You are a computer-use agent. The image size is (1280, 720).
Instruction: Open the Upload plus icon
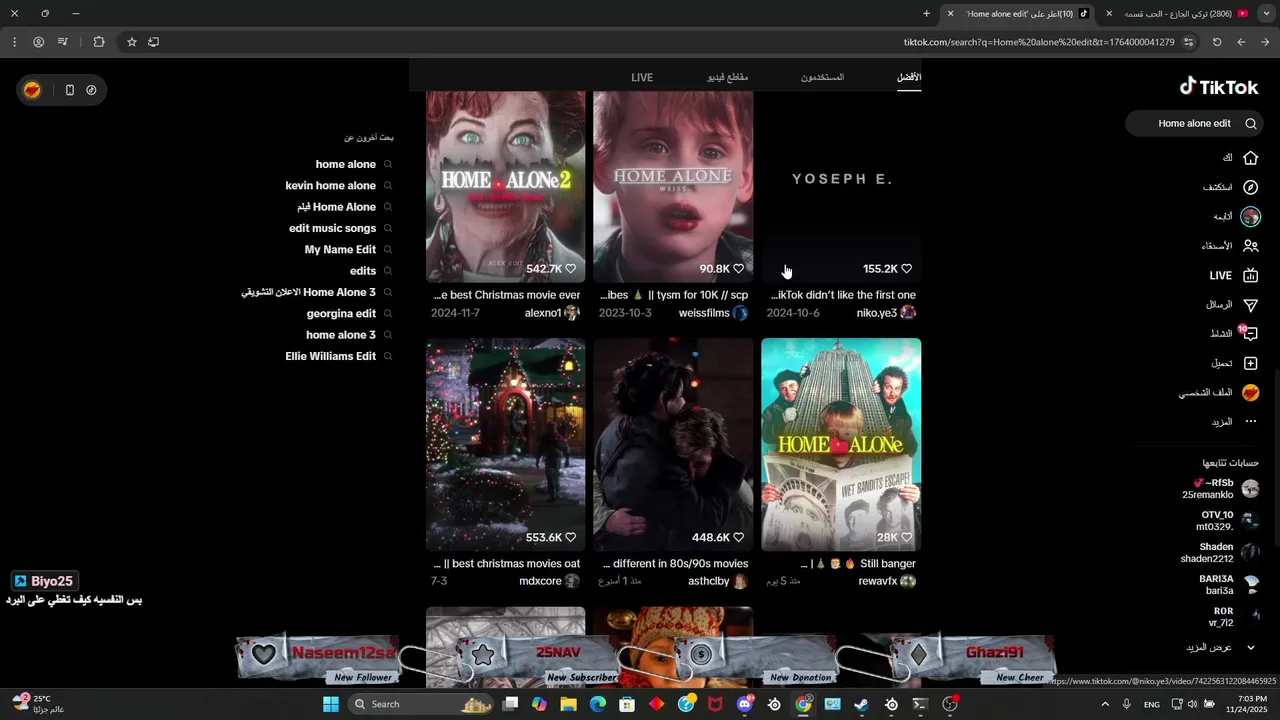(1250, 363)
